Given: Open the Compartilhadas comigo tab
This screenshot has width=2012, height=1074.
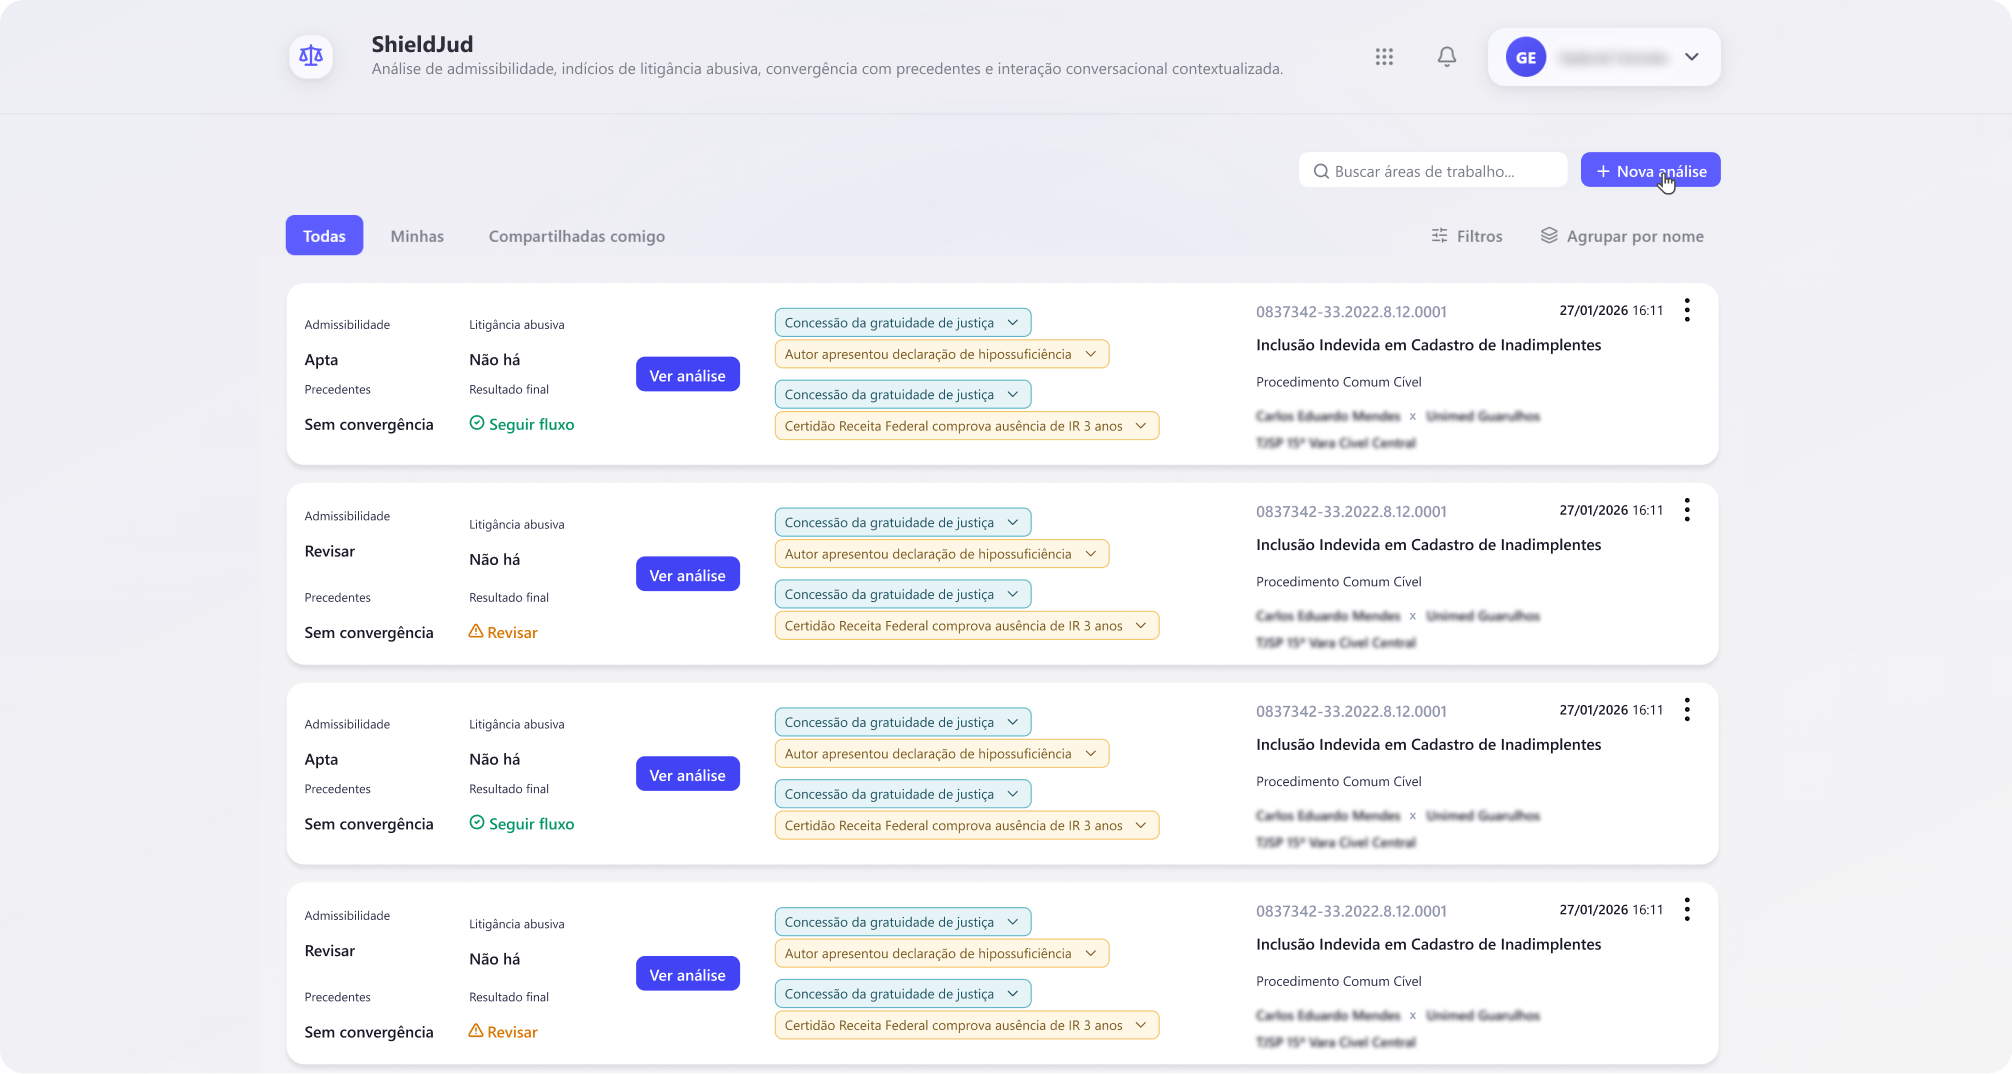Looking at the screenshot, I should 577,236.
